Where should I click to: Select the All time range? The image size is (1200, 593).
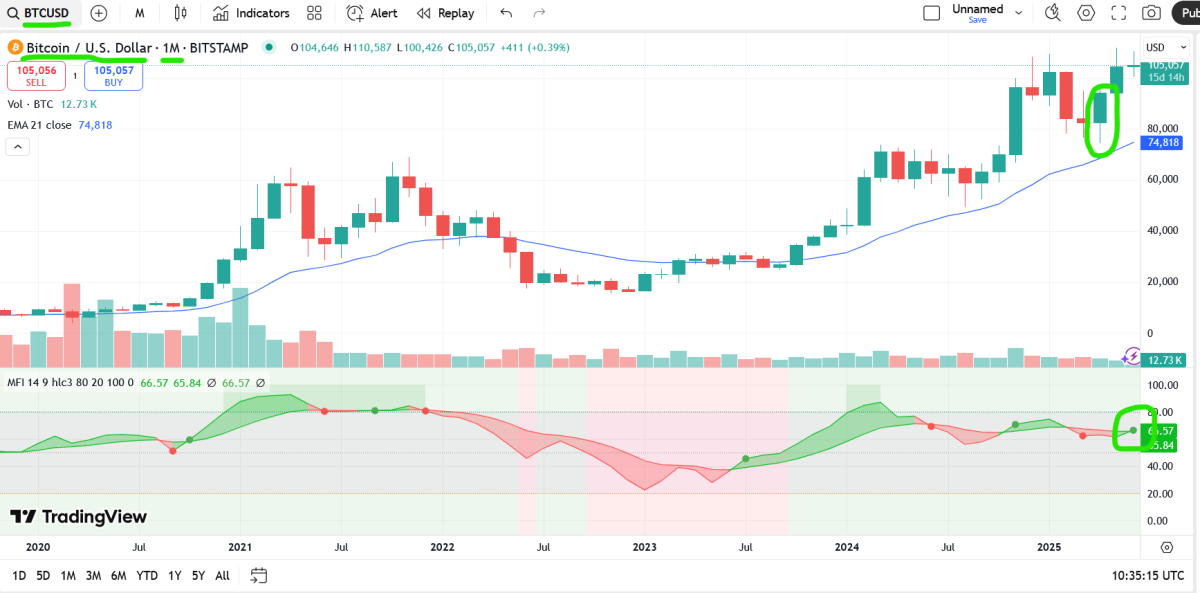(x=222, y=575)
